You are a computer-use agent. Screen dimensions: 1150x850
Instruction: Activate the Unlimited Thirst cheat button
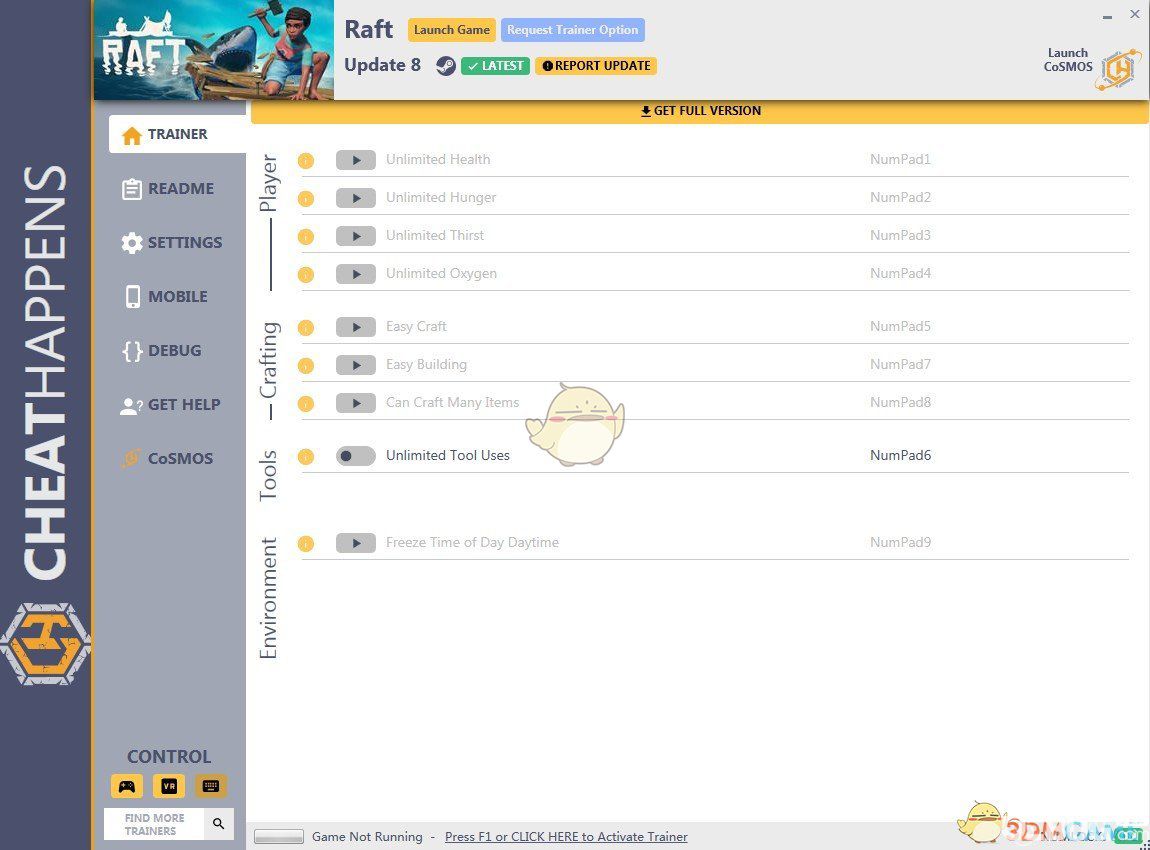356,236
